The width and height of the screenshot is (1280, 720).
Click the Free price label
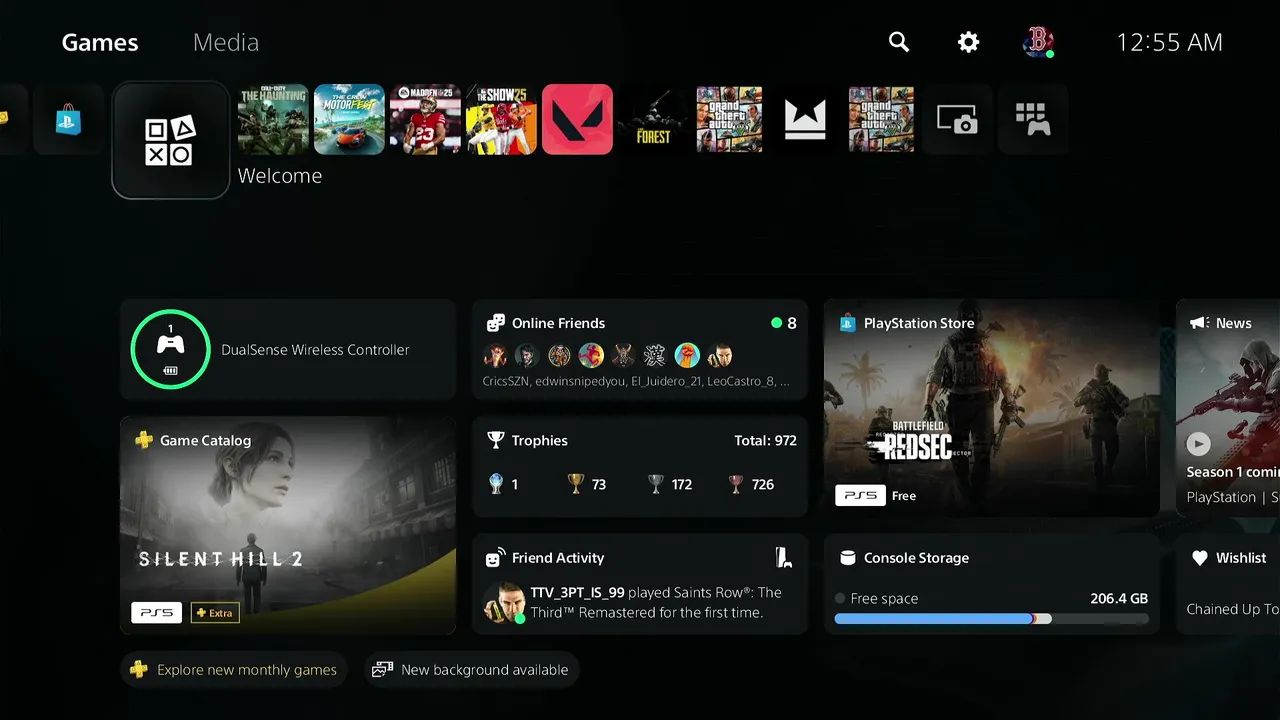904,496
